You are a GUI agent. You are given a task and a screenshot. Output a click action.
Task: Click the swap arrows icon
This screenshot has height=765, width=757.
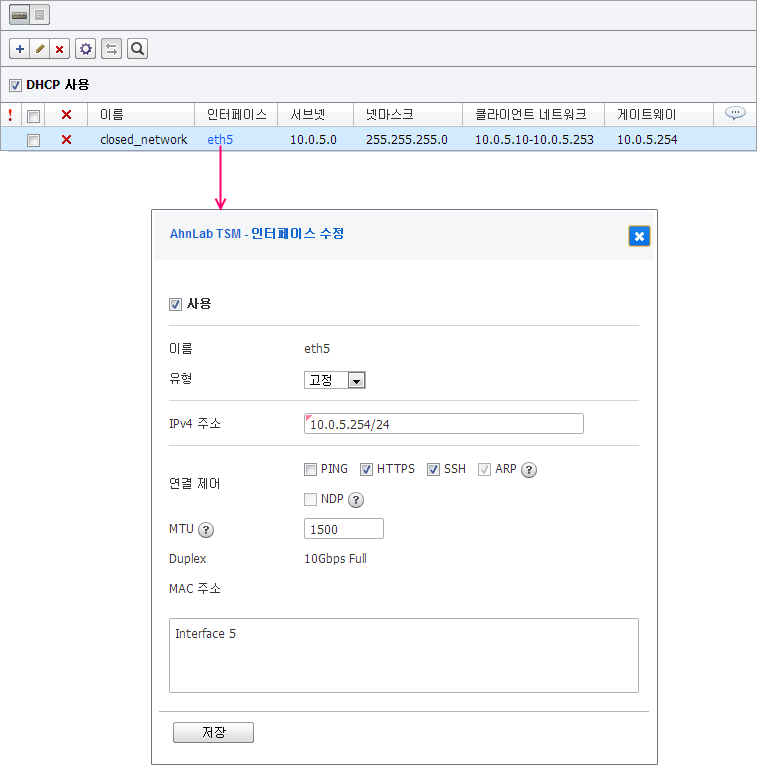click(112, 49)
